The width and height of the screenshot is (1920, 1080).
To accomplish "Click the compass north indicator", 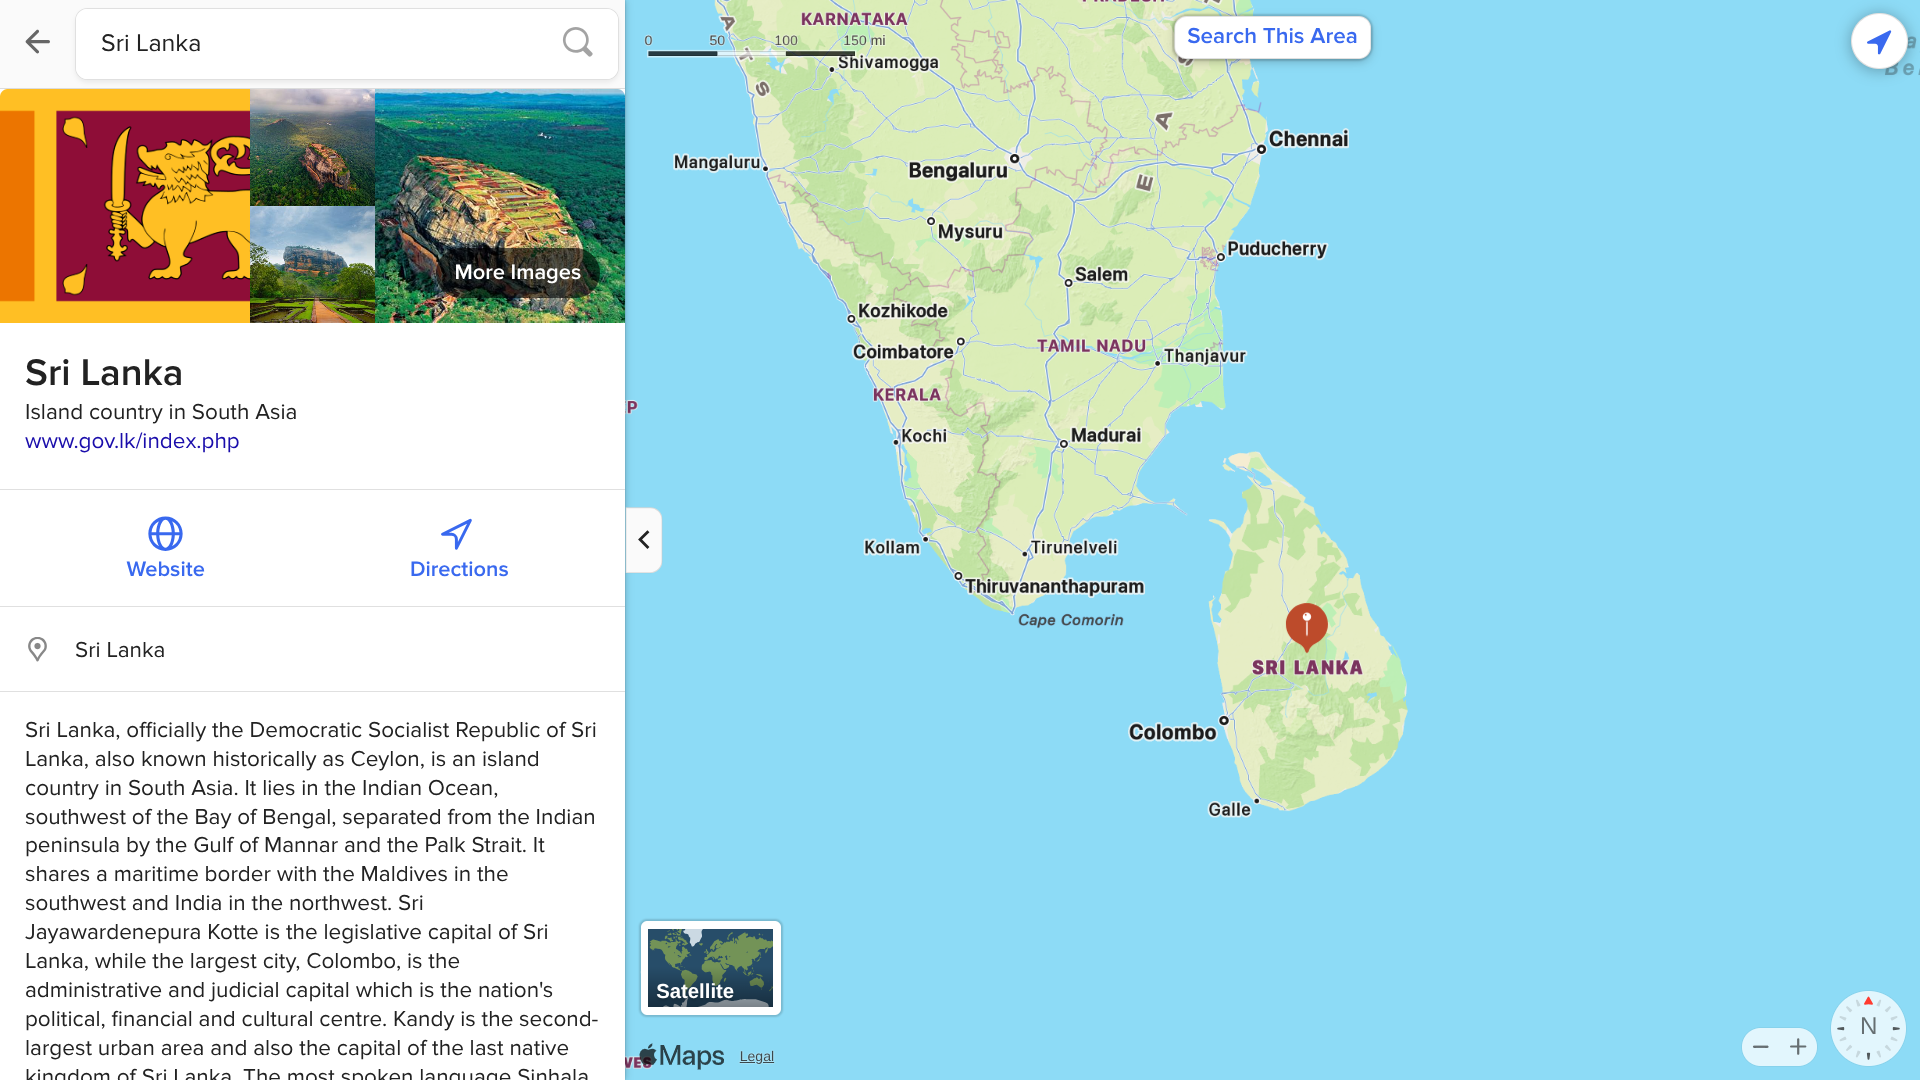I will [1867, 1027].
